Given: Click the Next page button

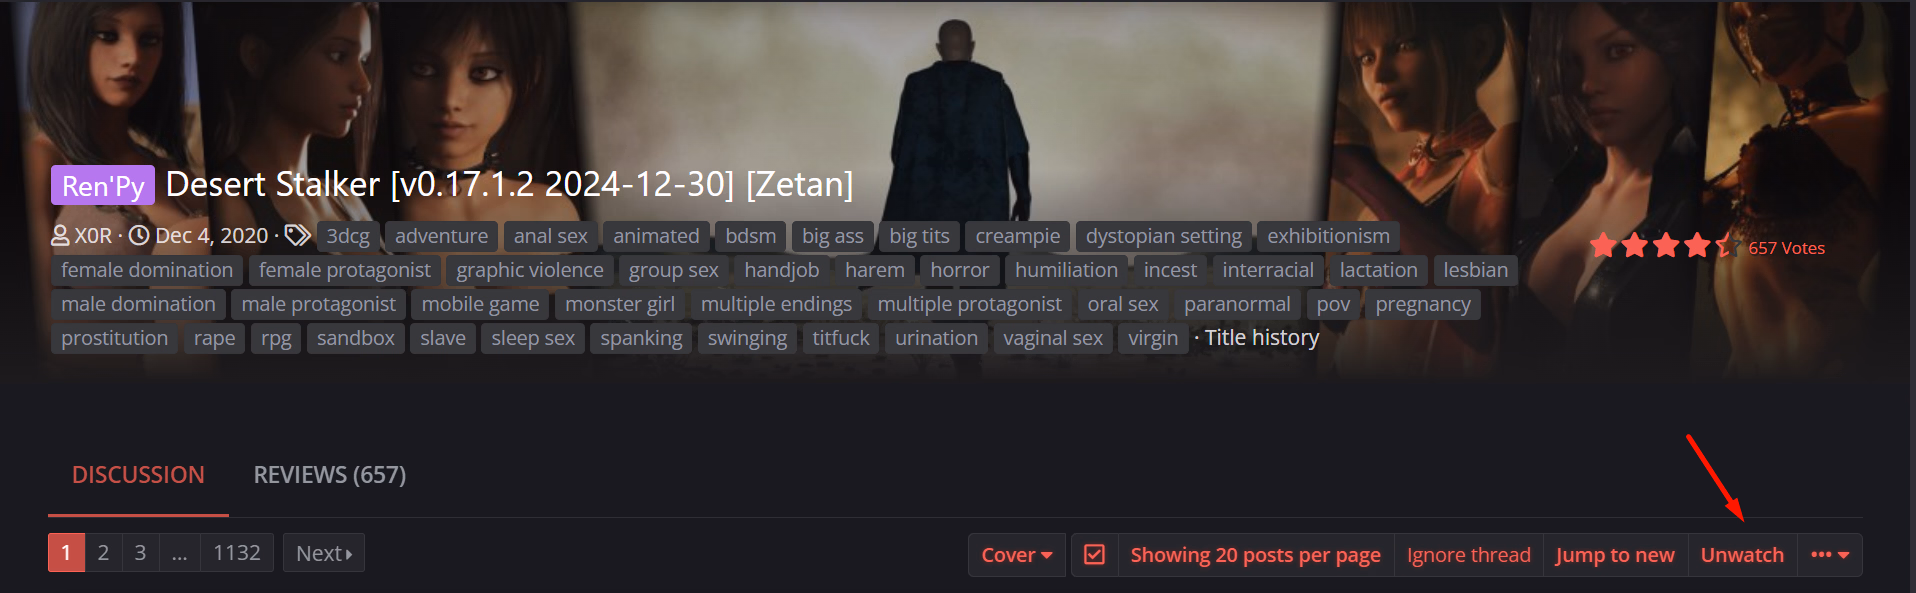Looking at the screenshot, I should 324,553.
